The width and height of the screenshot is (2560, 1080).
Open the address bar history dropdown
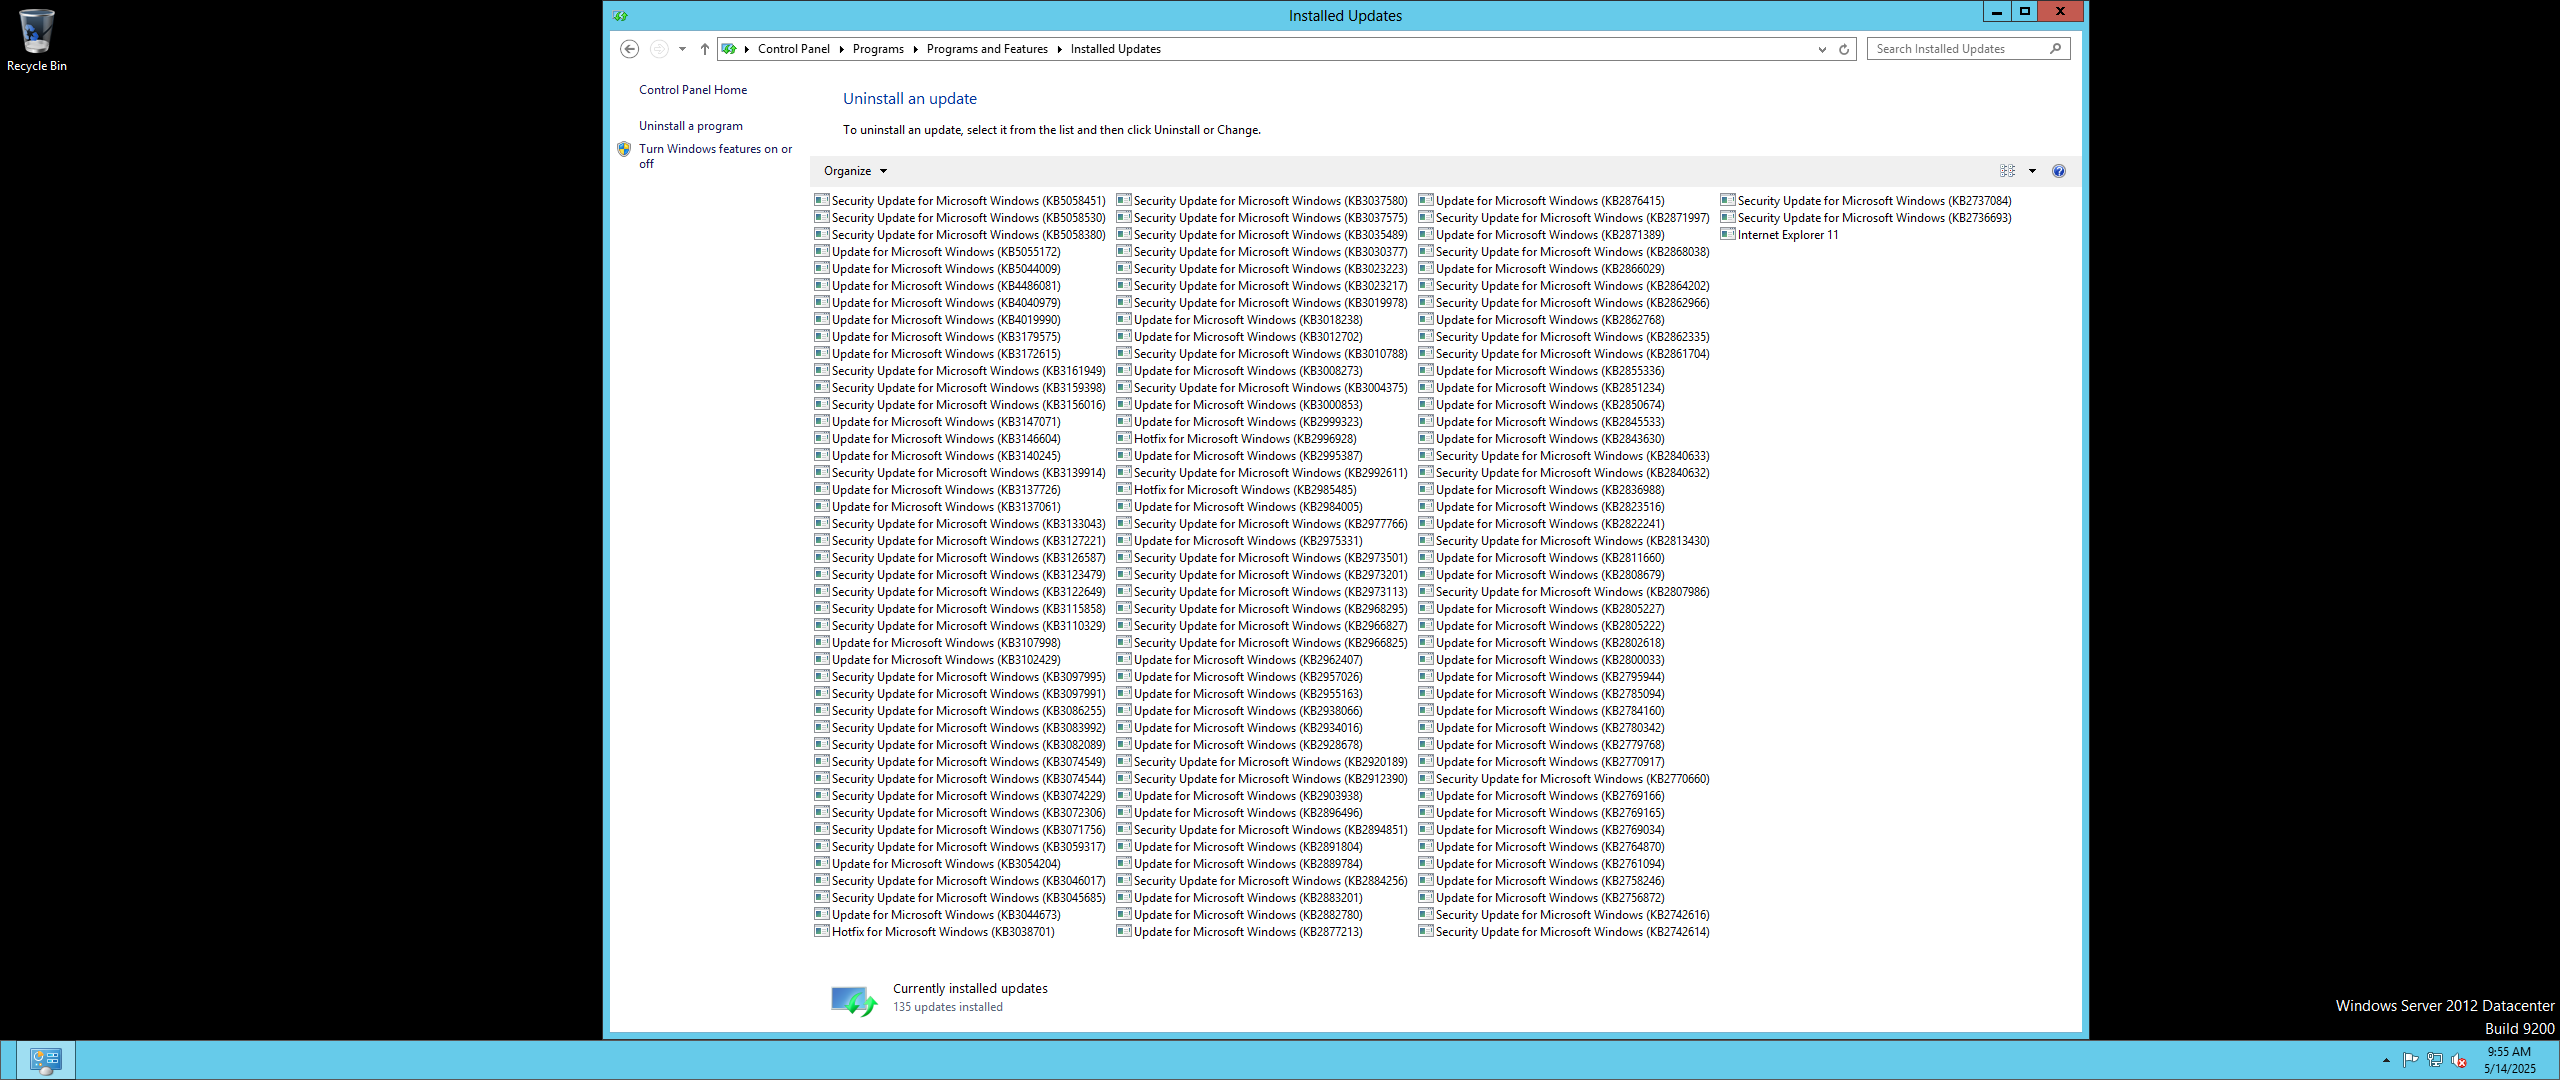[1822, 49]
